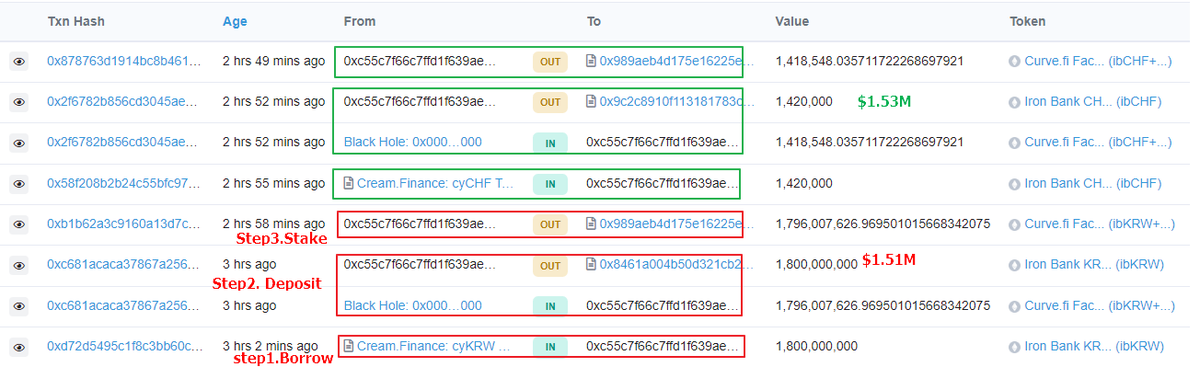Click the eye icon beside hash 0x58f208b2b24c55bfc97

(18, 184)
